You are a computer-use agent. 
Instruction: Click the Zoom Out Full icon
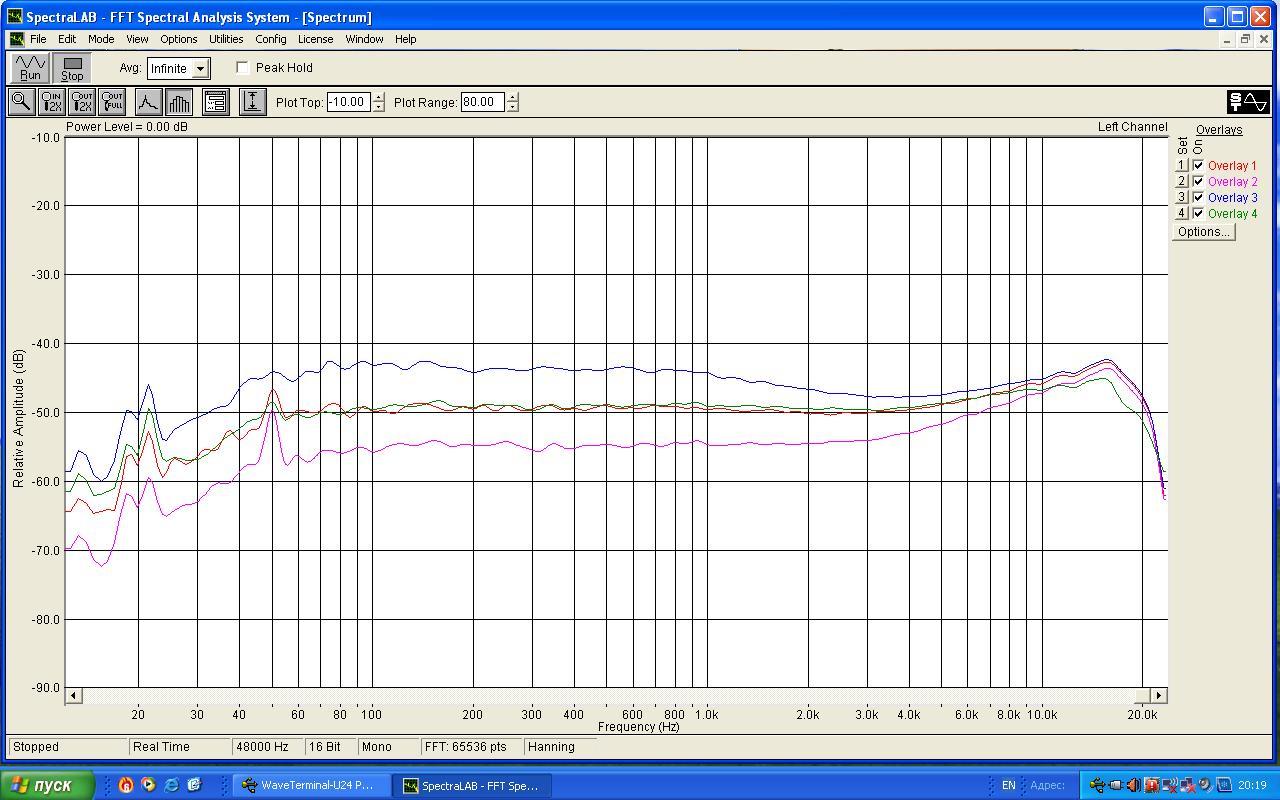click(112, 102)
